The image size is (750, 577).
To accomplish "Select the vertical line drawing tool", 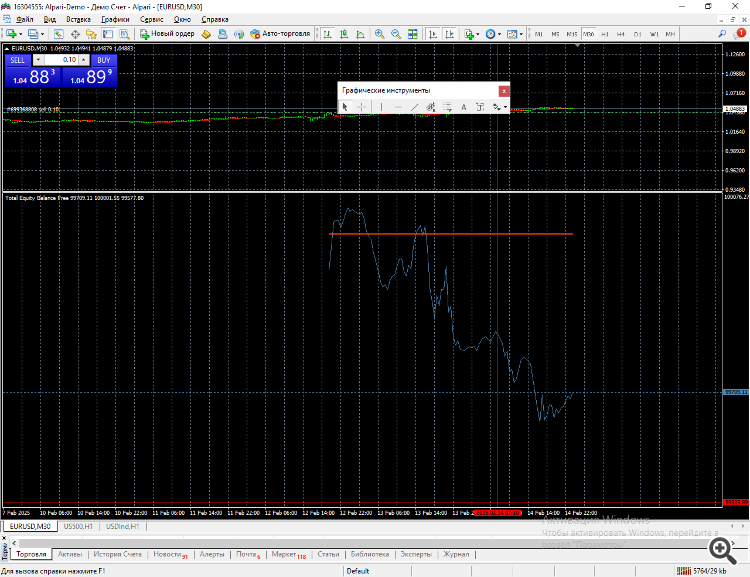I will (x=381, y=107).
